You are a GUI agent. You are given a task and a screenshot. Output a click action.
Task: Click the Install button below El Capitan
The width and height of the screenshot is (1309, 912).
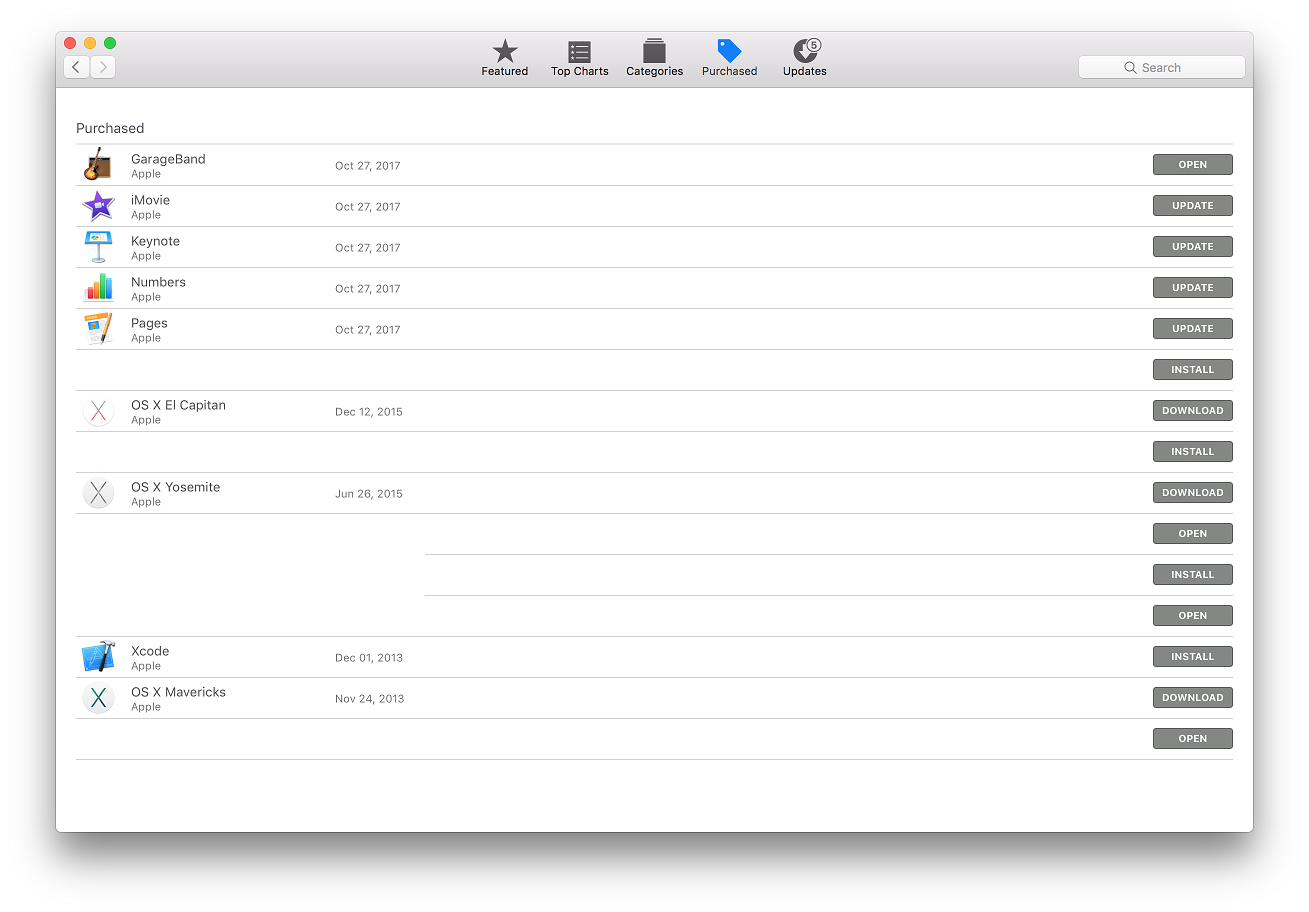[x=1192, y=452]
